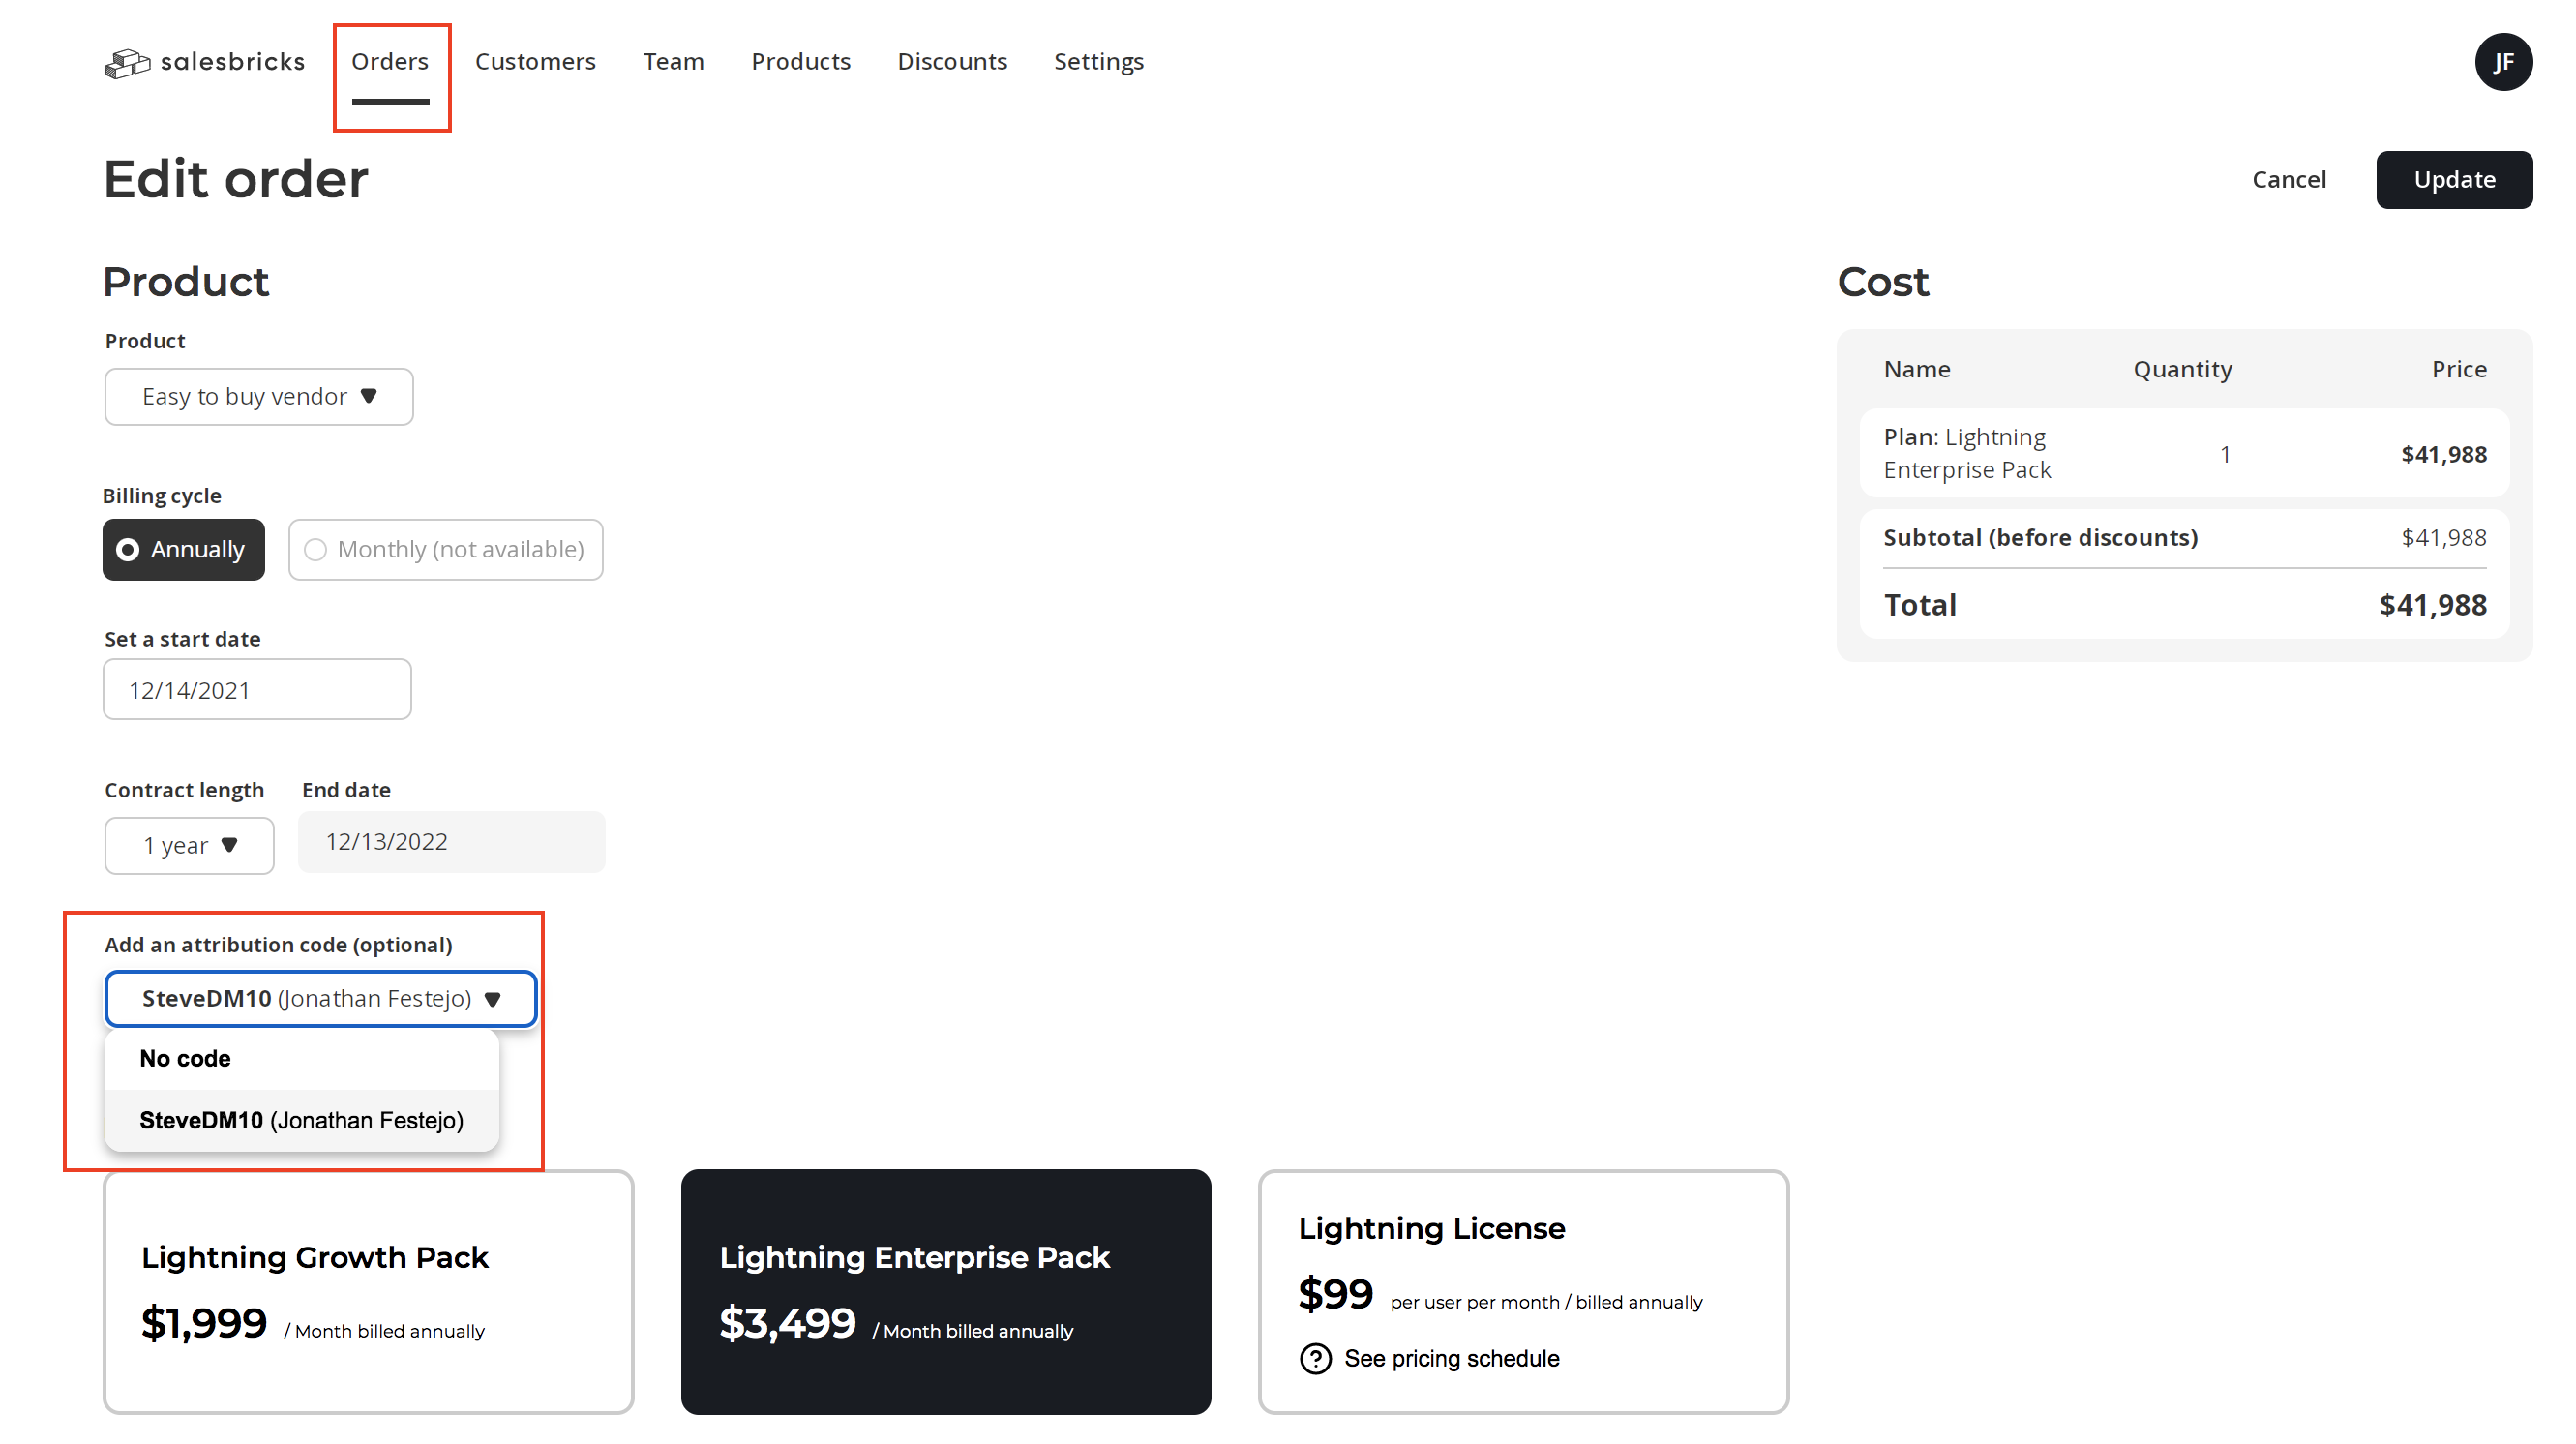Screen dimensions: 2576x1444
Task: Click the pricing schedule question mark icon
Action: click(1315, 1358)
